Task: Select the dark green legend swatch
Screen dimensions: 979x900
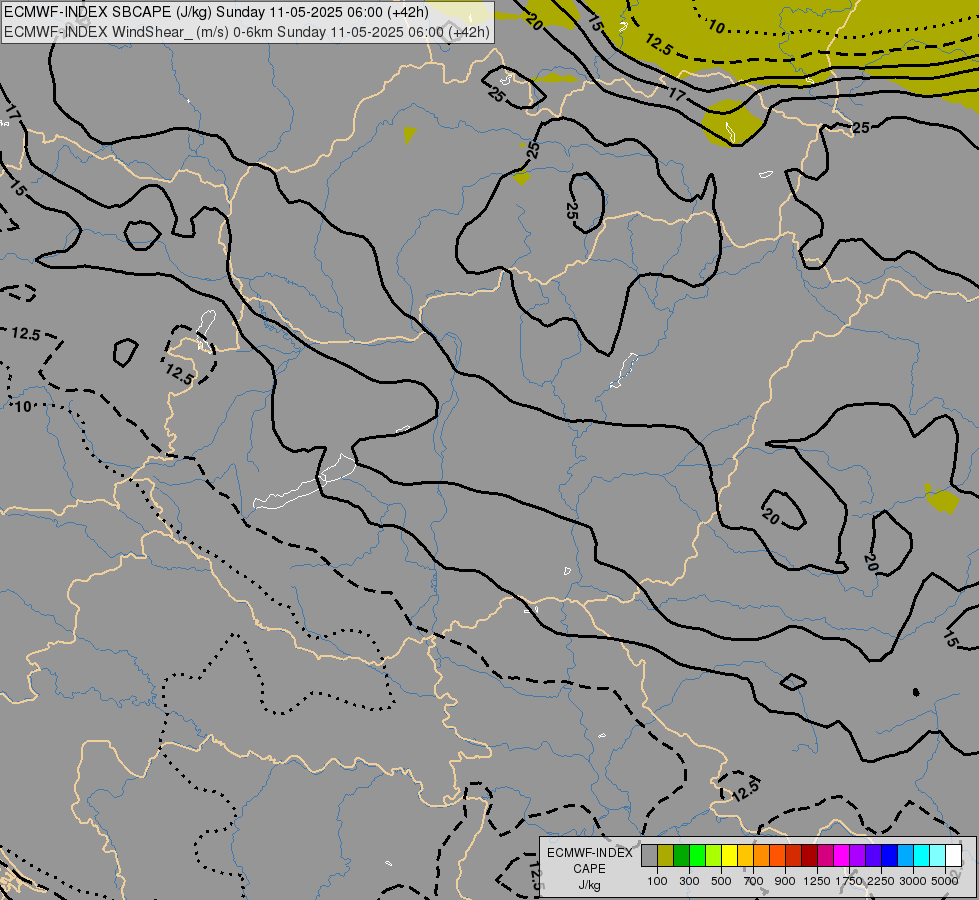Action: [681, 856]
